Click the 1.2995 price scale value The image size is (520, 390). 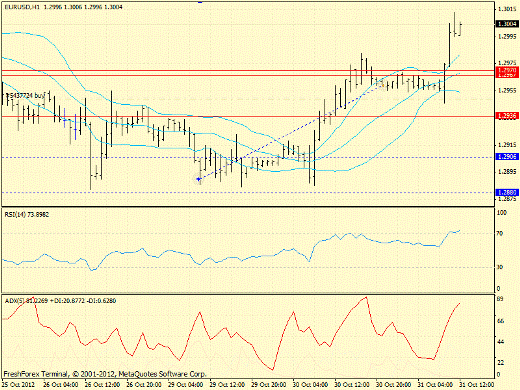(507, 36)
